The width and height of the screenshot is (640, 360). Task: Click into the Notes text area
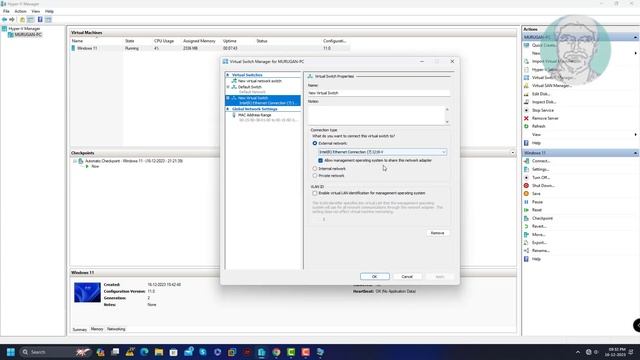pyautogui.click(x=376, y=115)
